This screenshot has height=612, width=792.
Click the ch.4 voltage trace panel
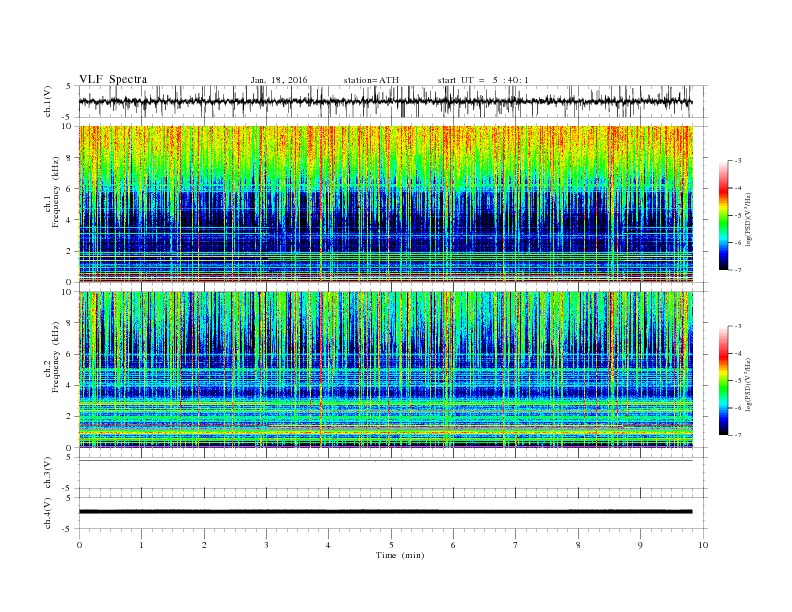[x=393, y=513]
